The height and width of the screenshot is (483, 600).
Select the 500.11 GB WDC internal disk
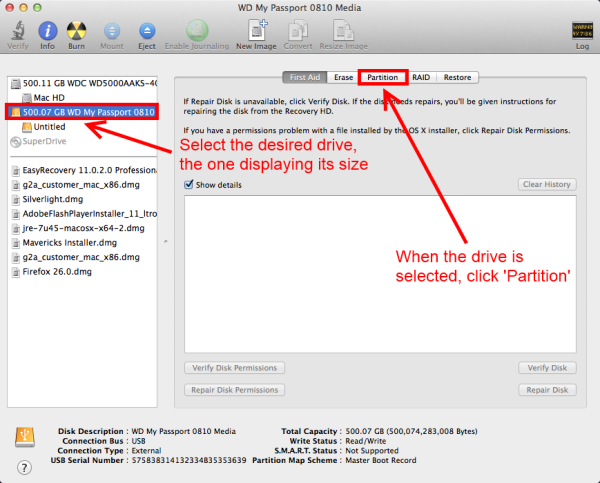coord(84,83)
